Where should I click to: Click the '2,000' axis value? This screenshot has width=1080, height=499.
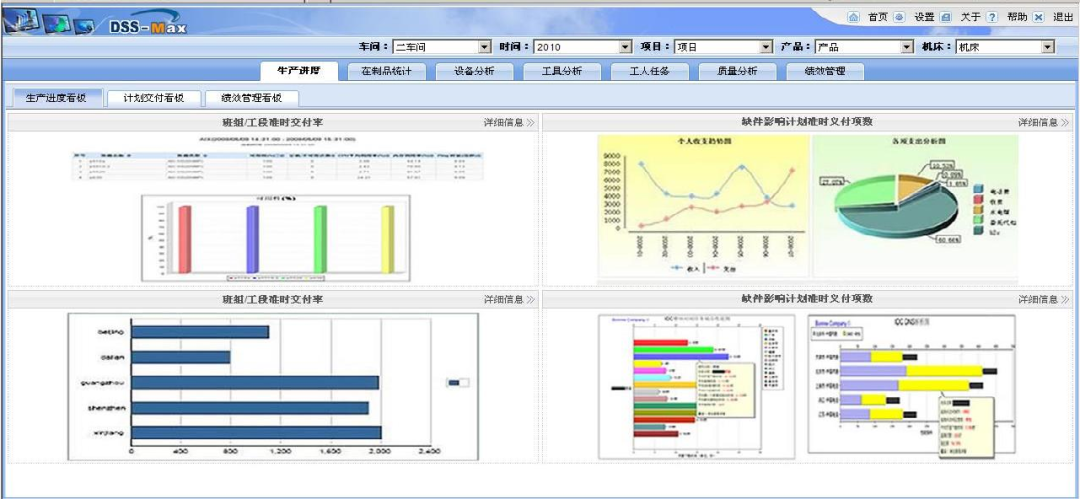pos(381,451)
